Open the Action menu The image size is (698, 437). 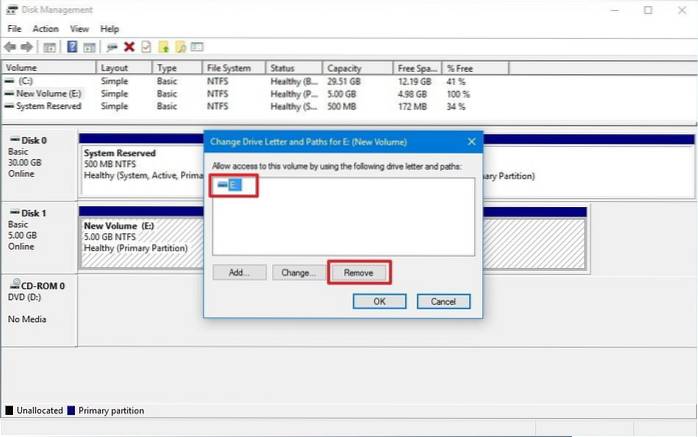(x=45, y=29)
